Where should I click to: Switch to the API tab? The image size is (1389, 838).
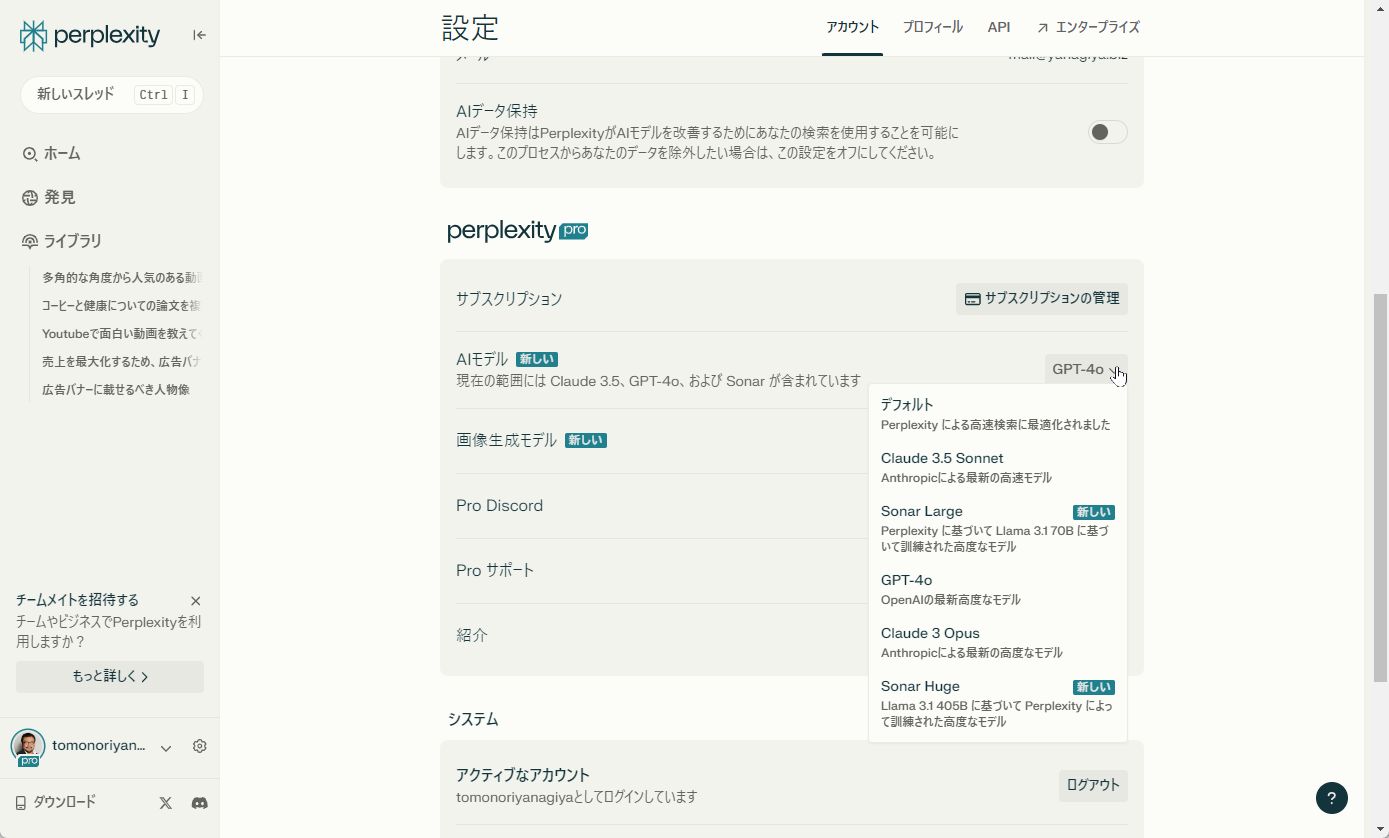[x=998, y=27]
